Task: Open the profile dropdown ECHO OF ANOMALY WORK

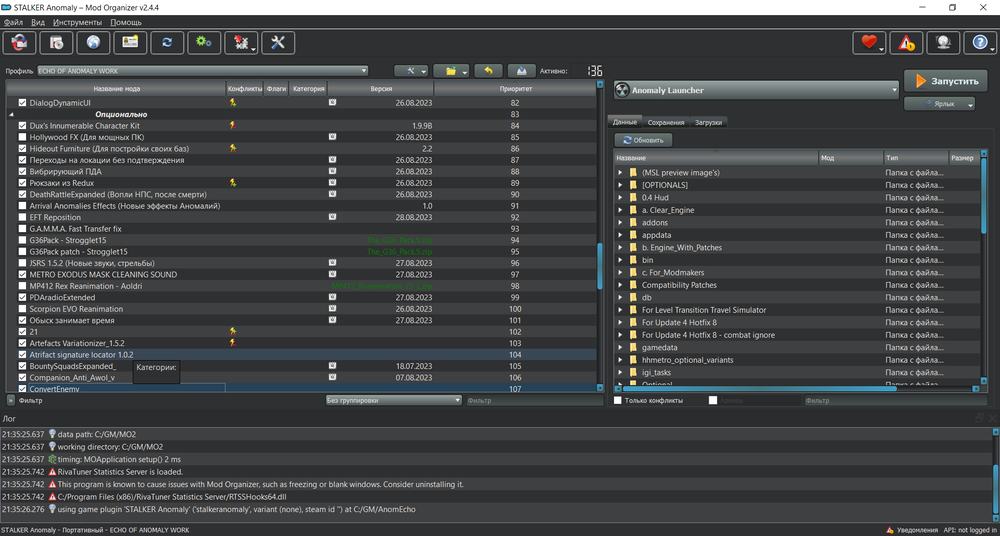Action: click(x=203, y=71)
